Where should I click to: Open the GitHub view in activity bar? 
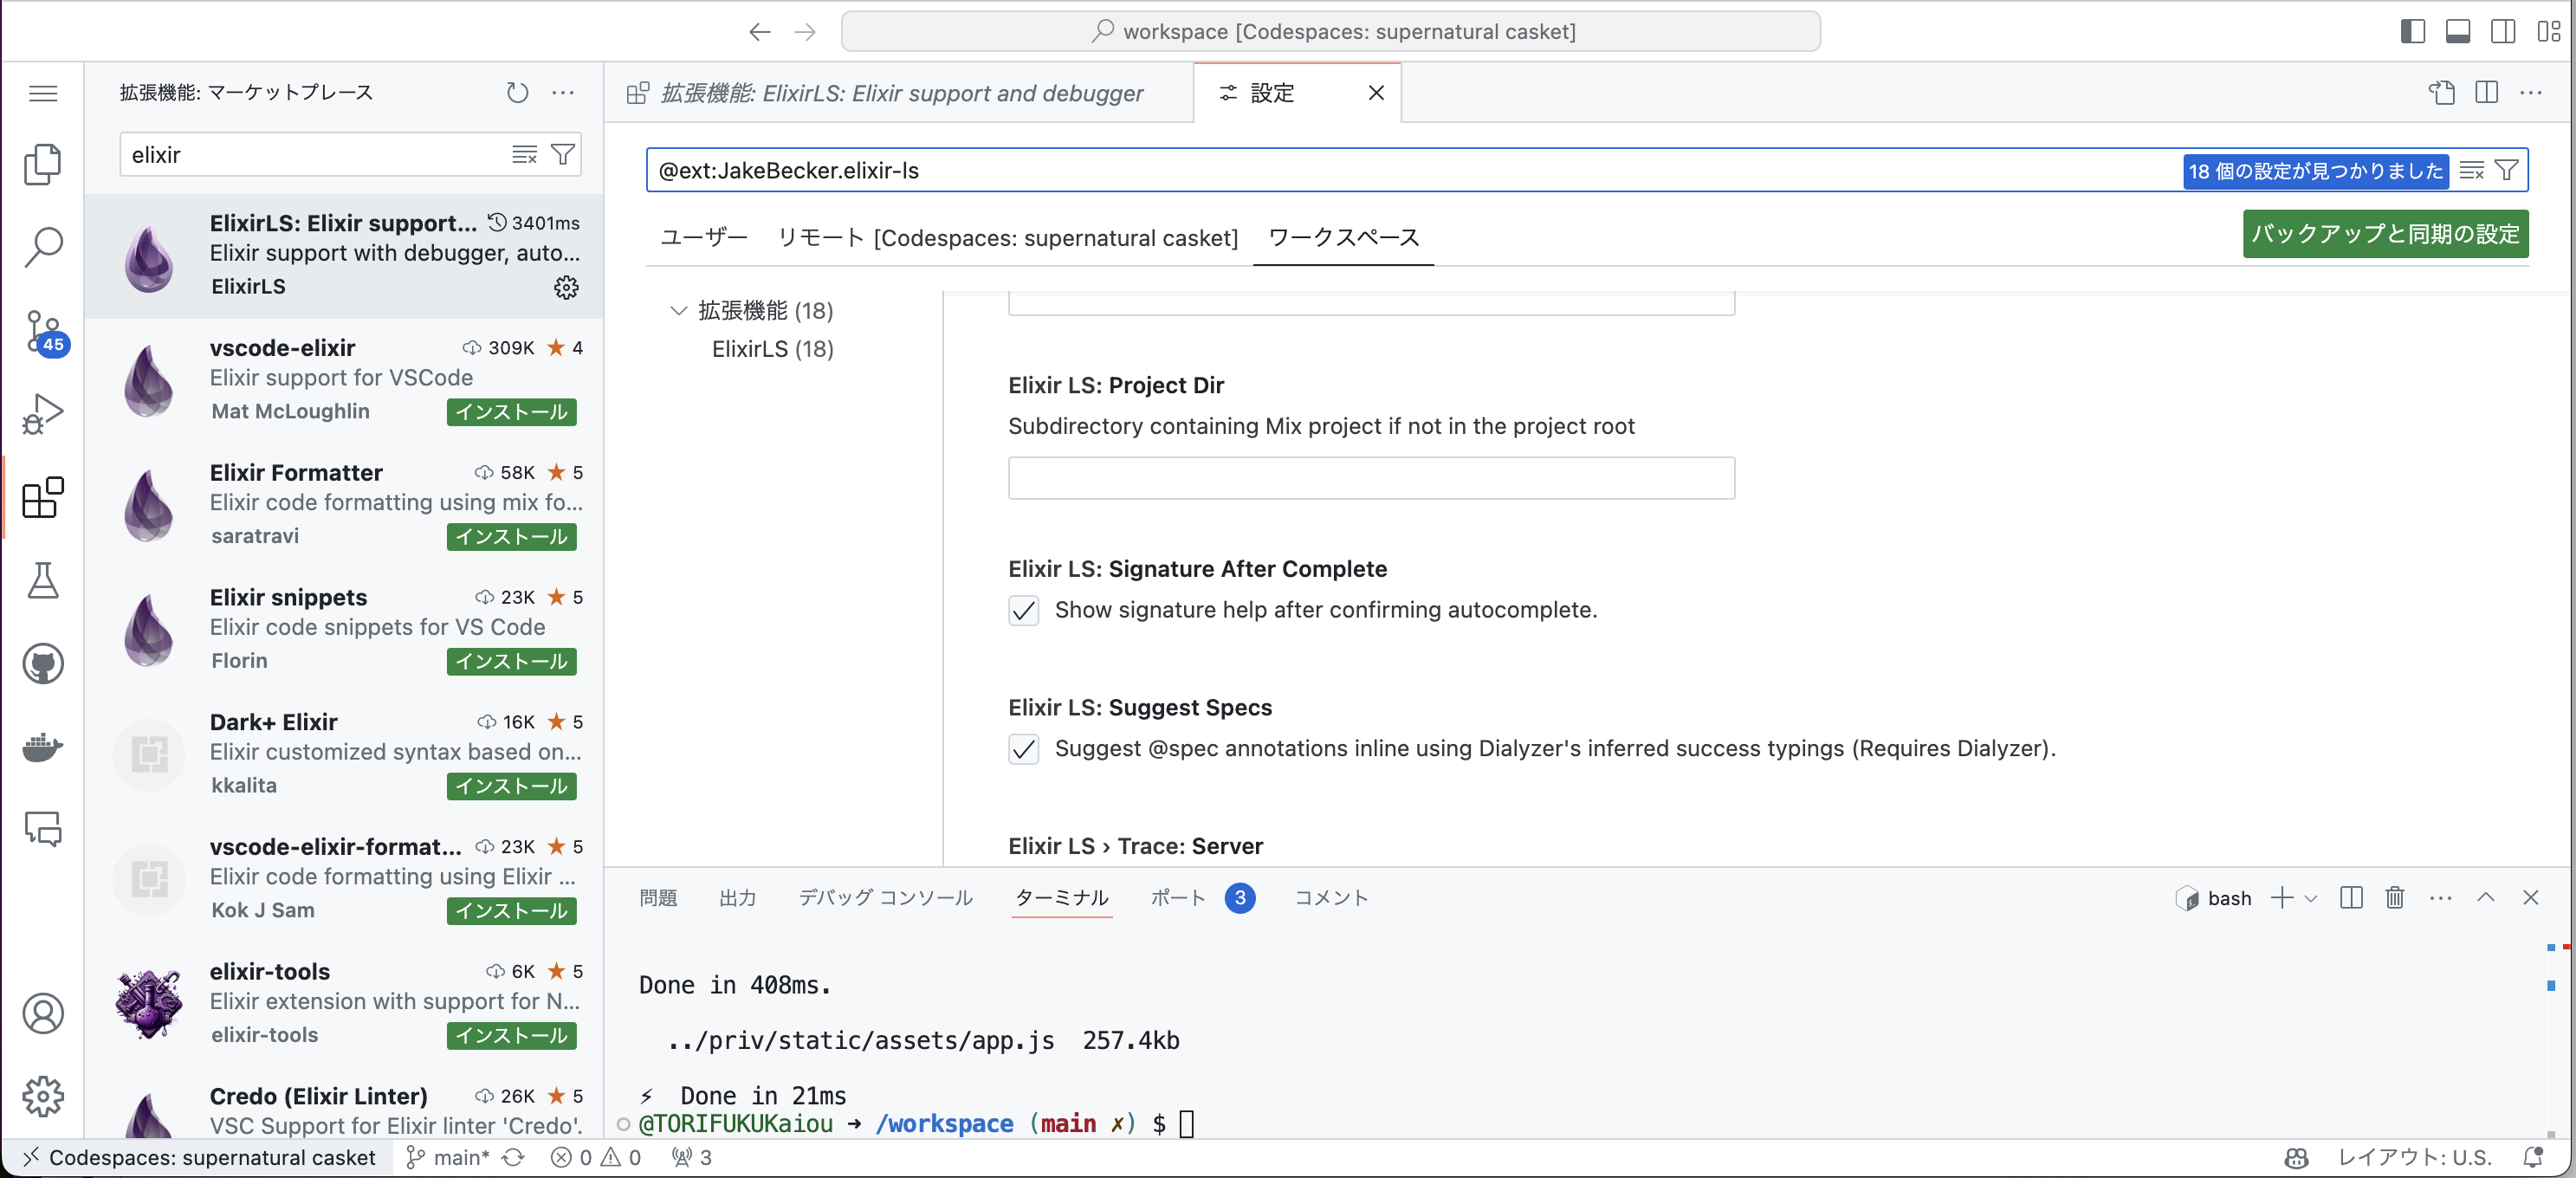click(x=42, y=663)
